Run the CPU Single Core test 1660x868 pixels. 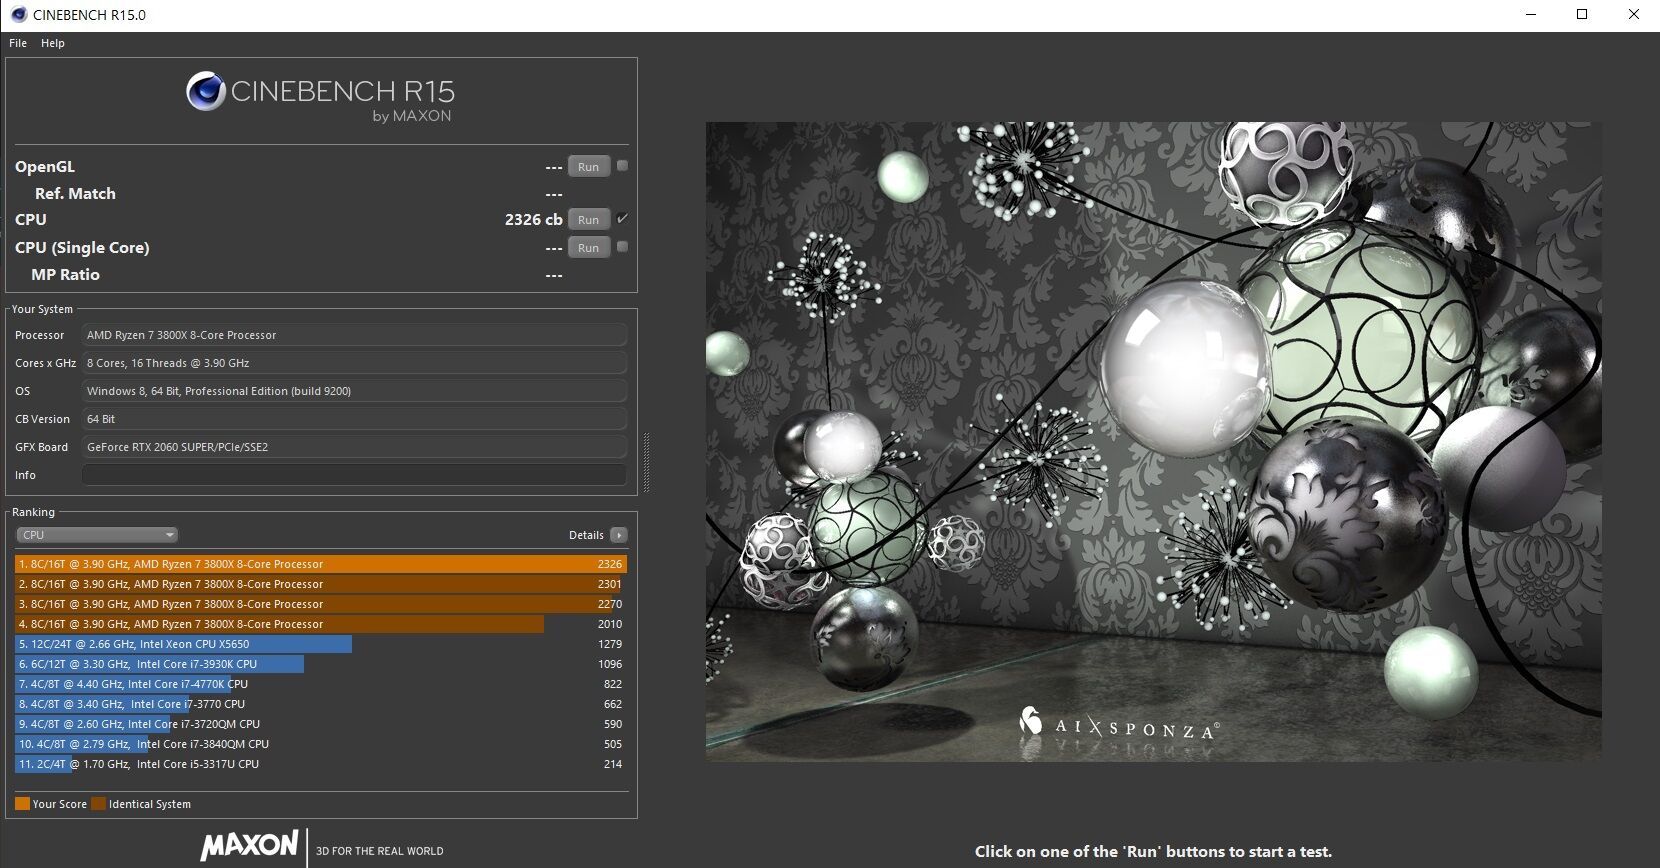tap(588, 248)
